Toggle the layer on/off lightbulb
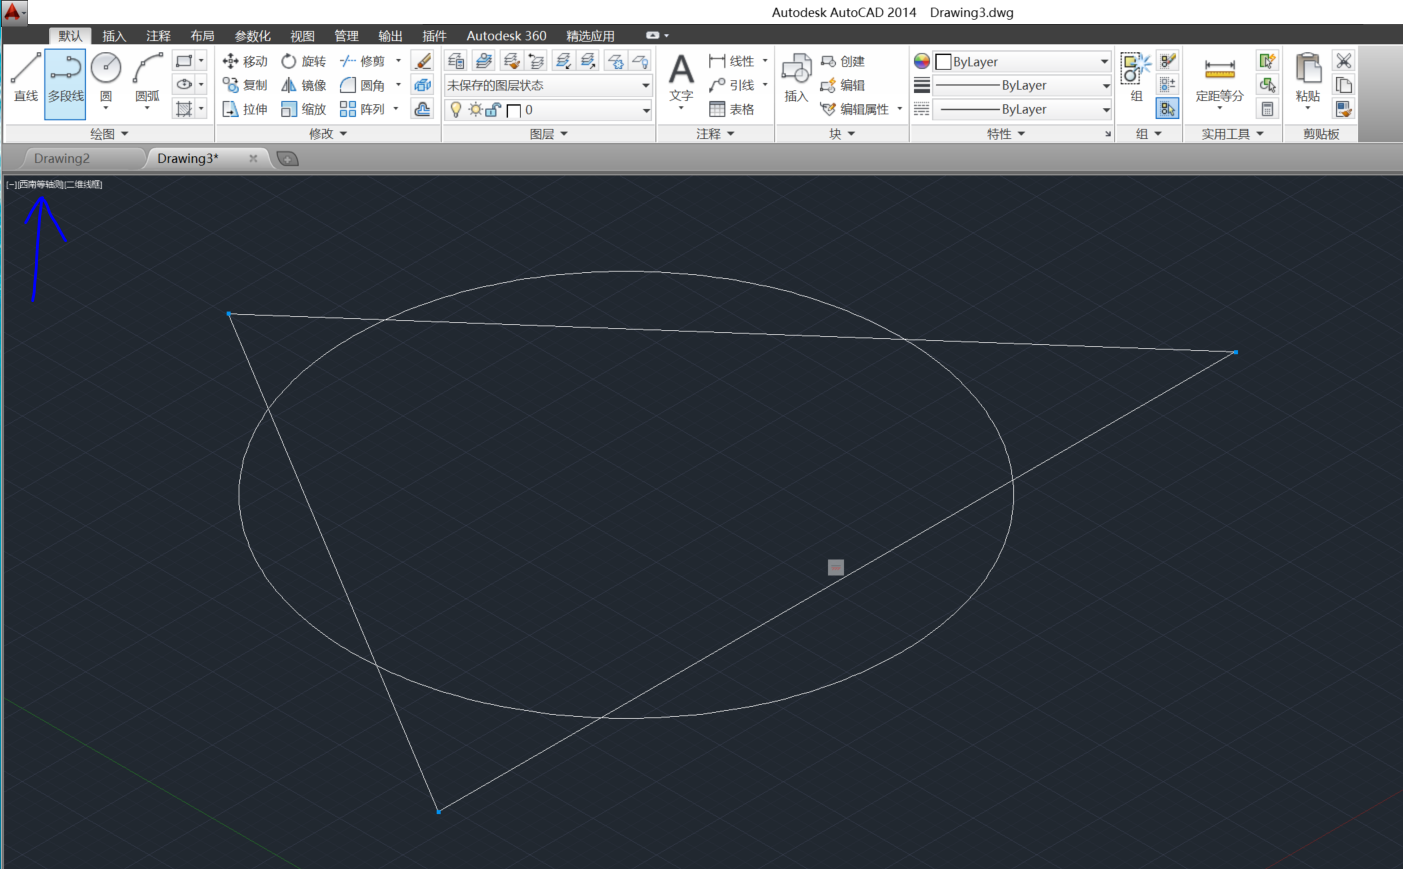Screen dimensions: 1403x869 (456, 110)
